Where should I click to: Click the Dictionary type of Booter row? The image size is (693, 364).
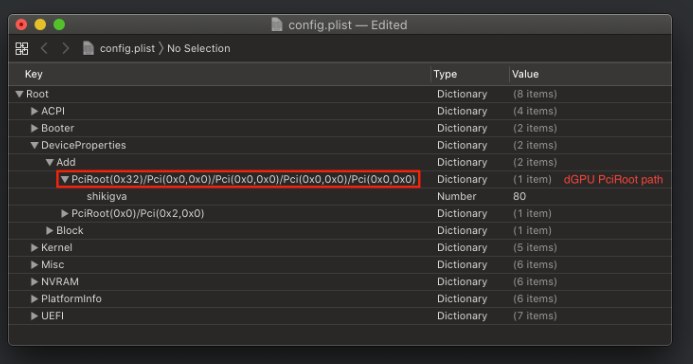point(462,128)
